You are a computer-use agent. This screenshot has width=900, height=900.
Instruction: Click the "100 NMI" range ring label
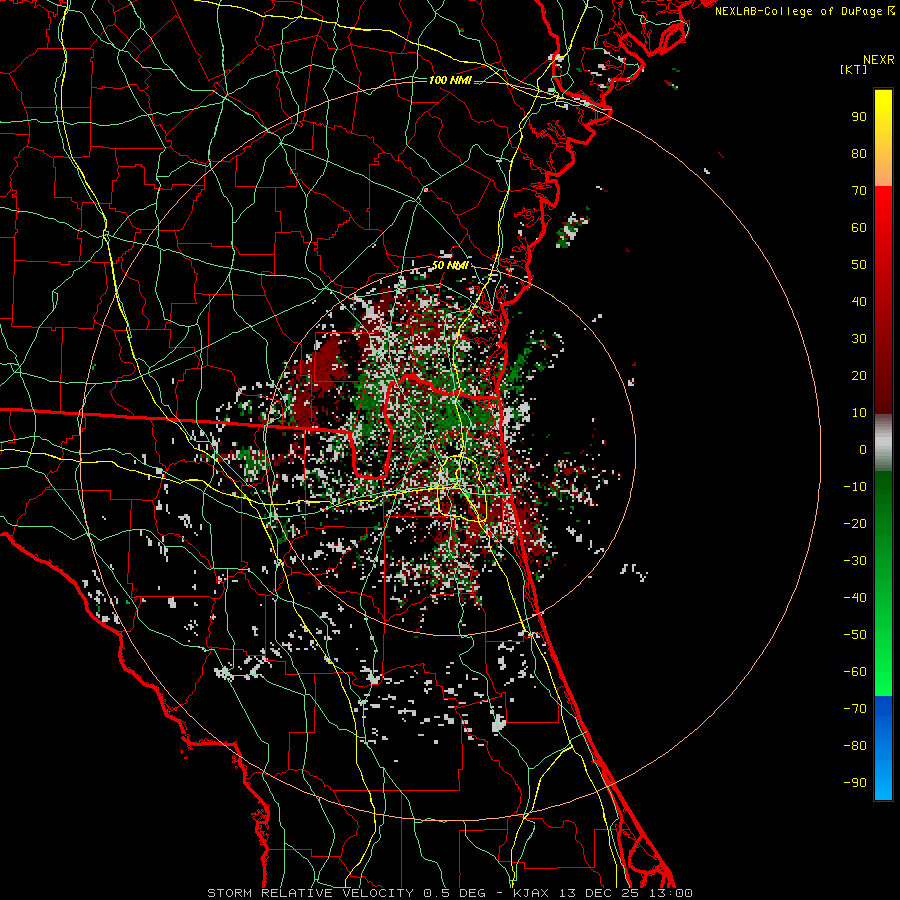point(450,80)
